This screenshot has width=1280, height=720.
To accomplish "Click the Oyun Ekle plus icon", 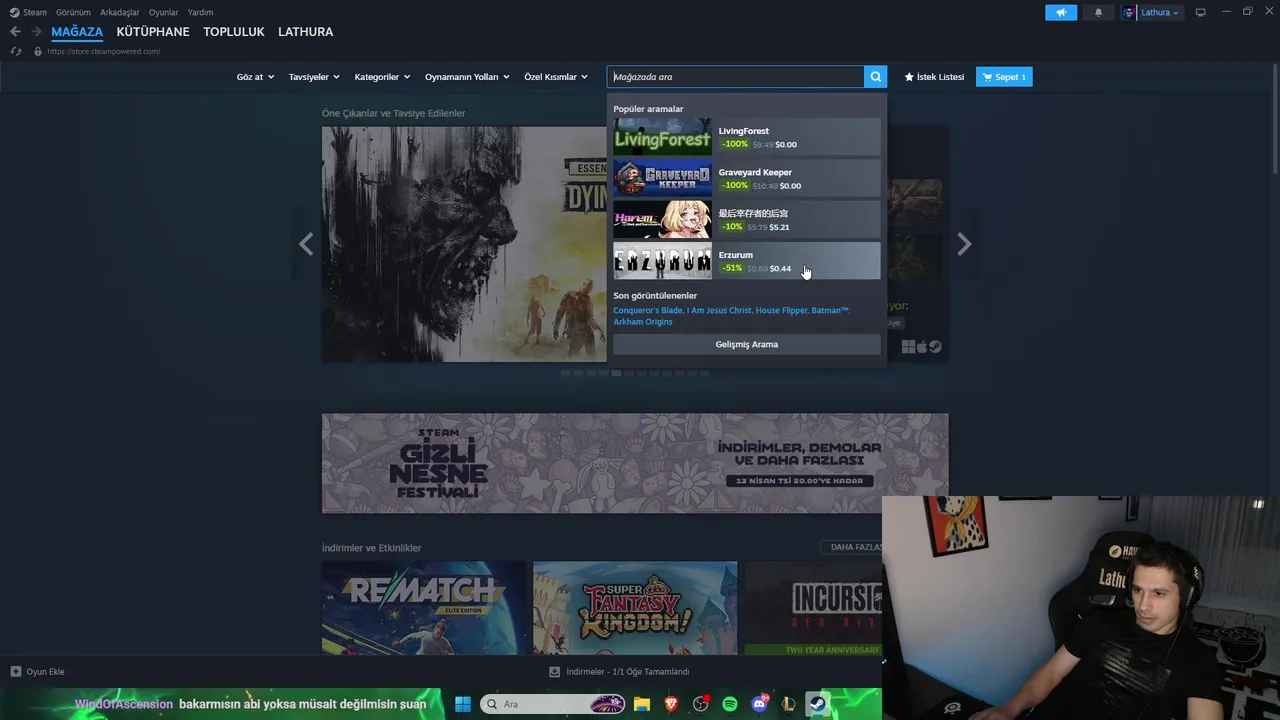I will coord(15,672).
